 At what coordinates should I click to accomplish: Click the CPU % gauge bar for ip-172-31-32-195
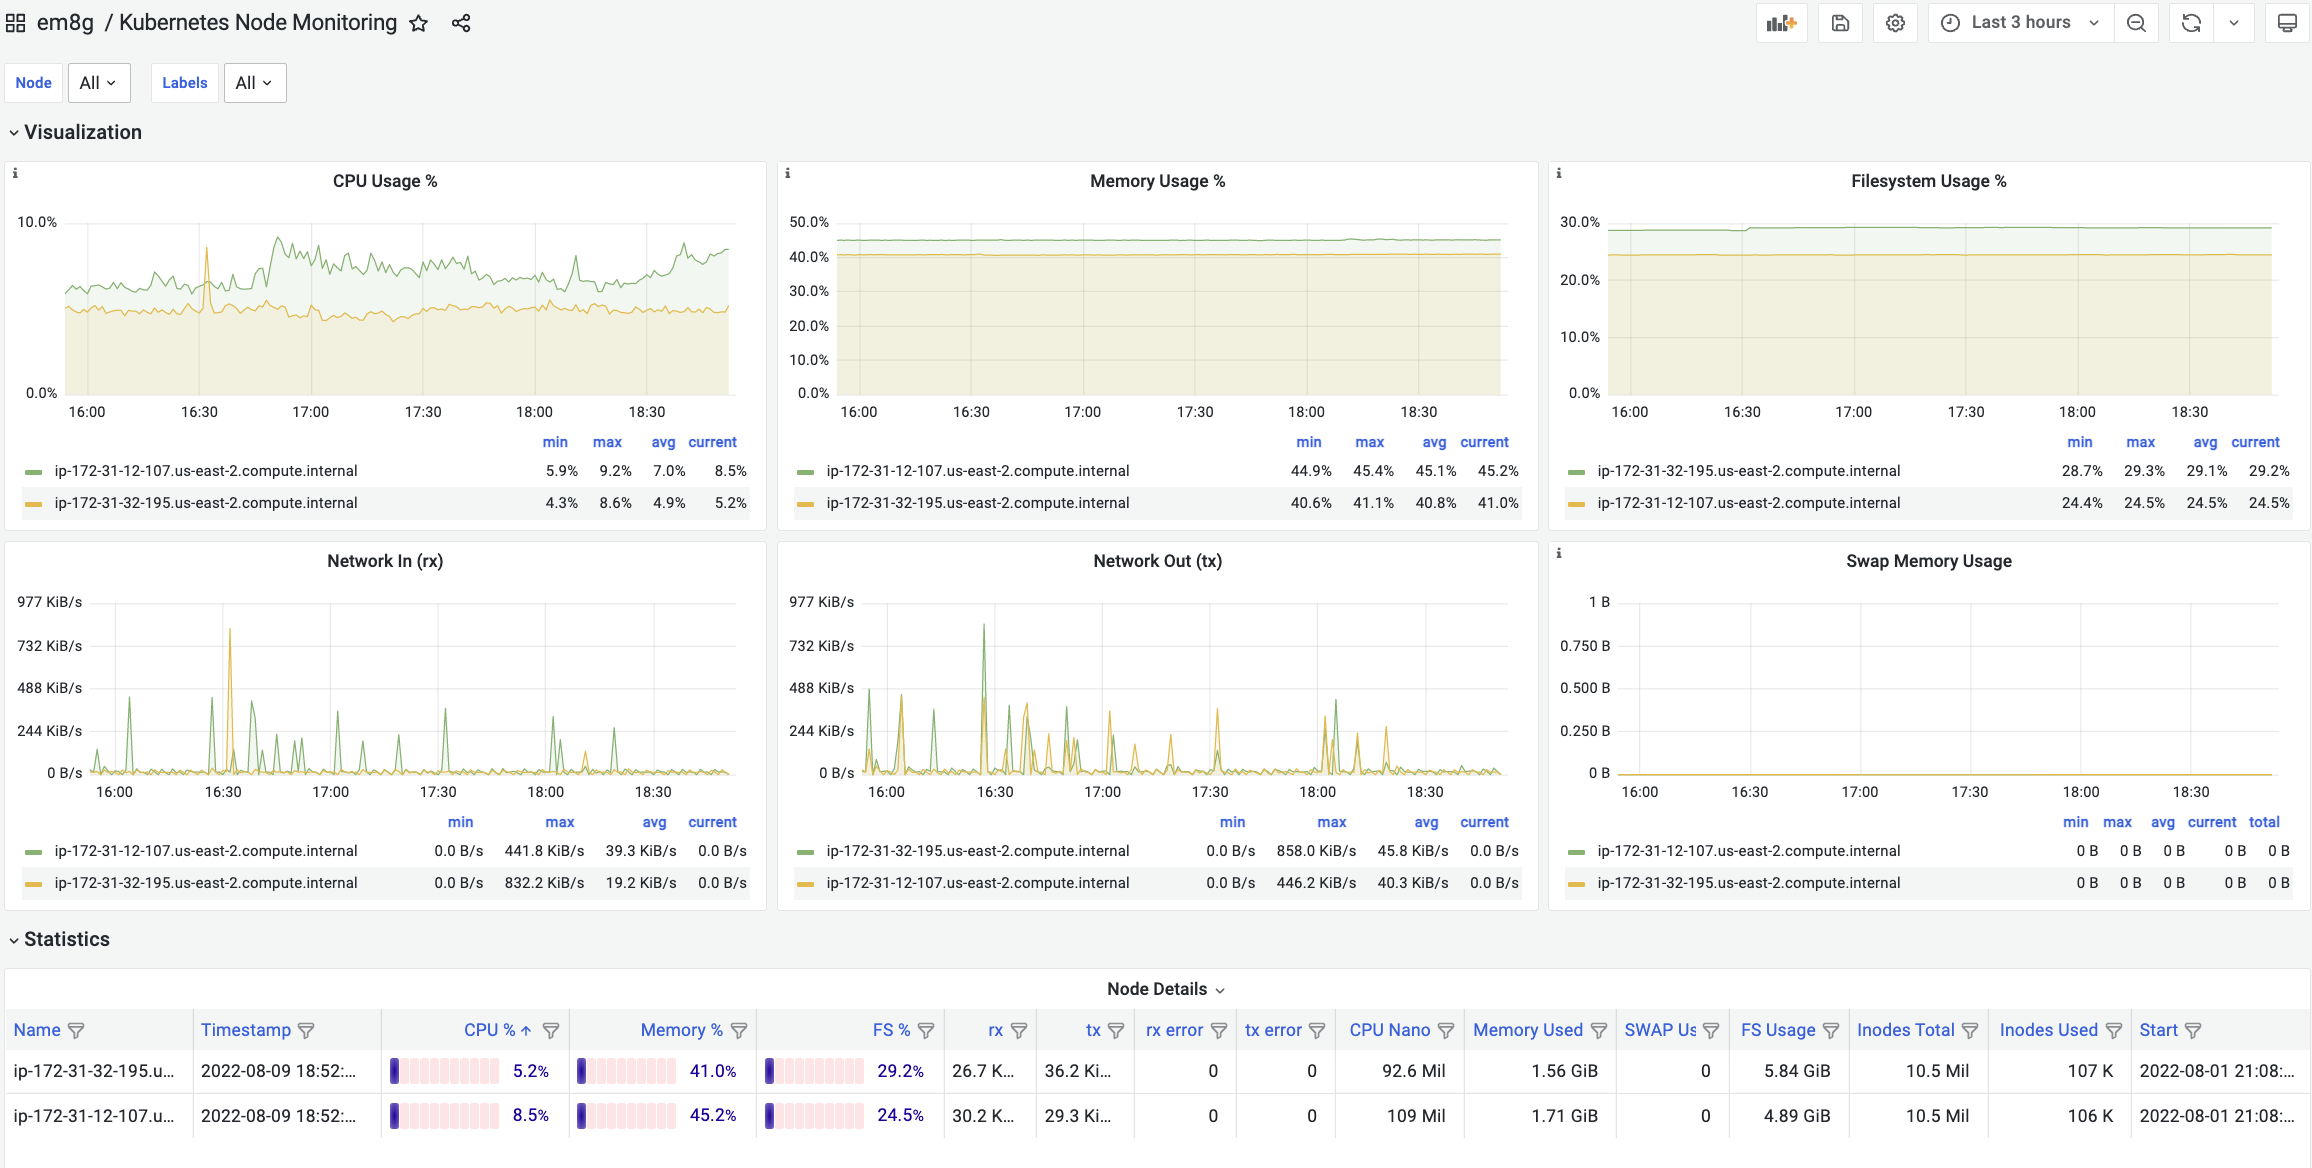(444, 1071)
